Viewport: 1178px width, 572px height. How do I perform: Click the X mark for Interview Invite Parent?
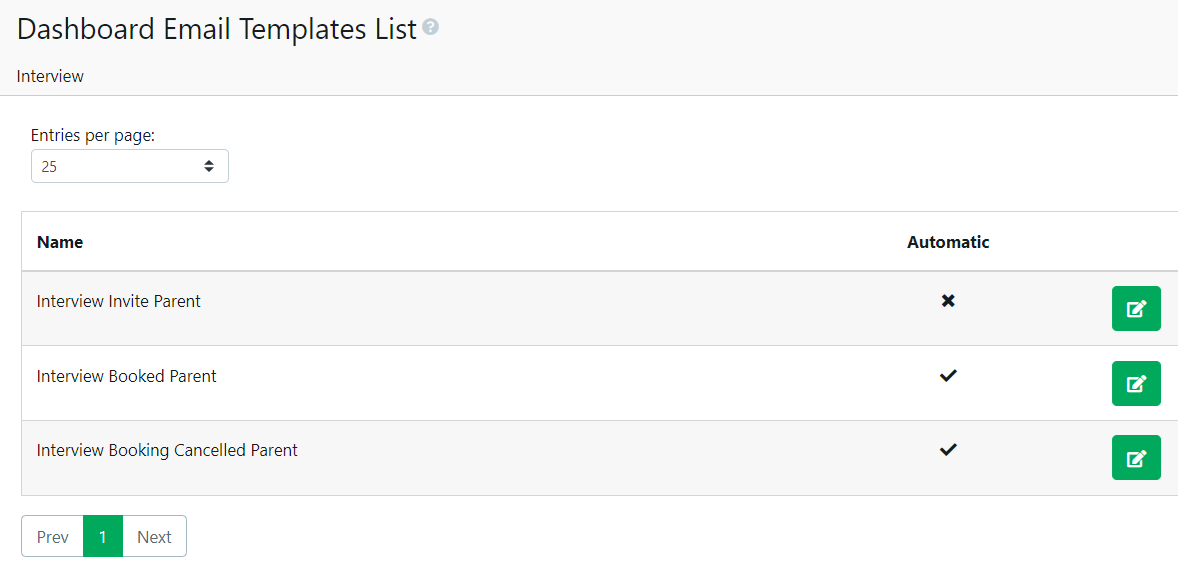point(948,300)
